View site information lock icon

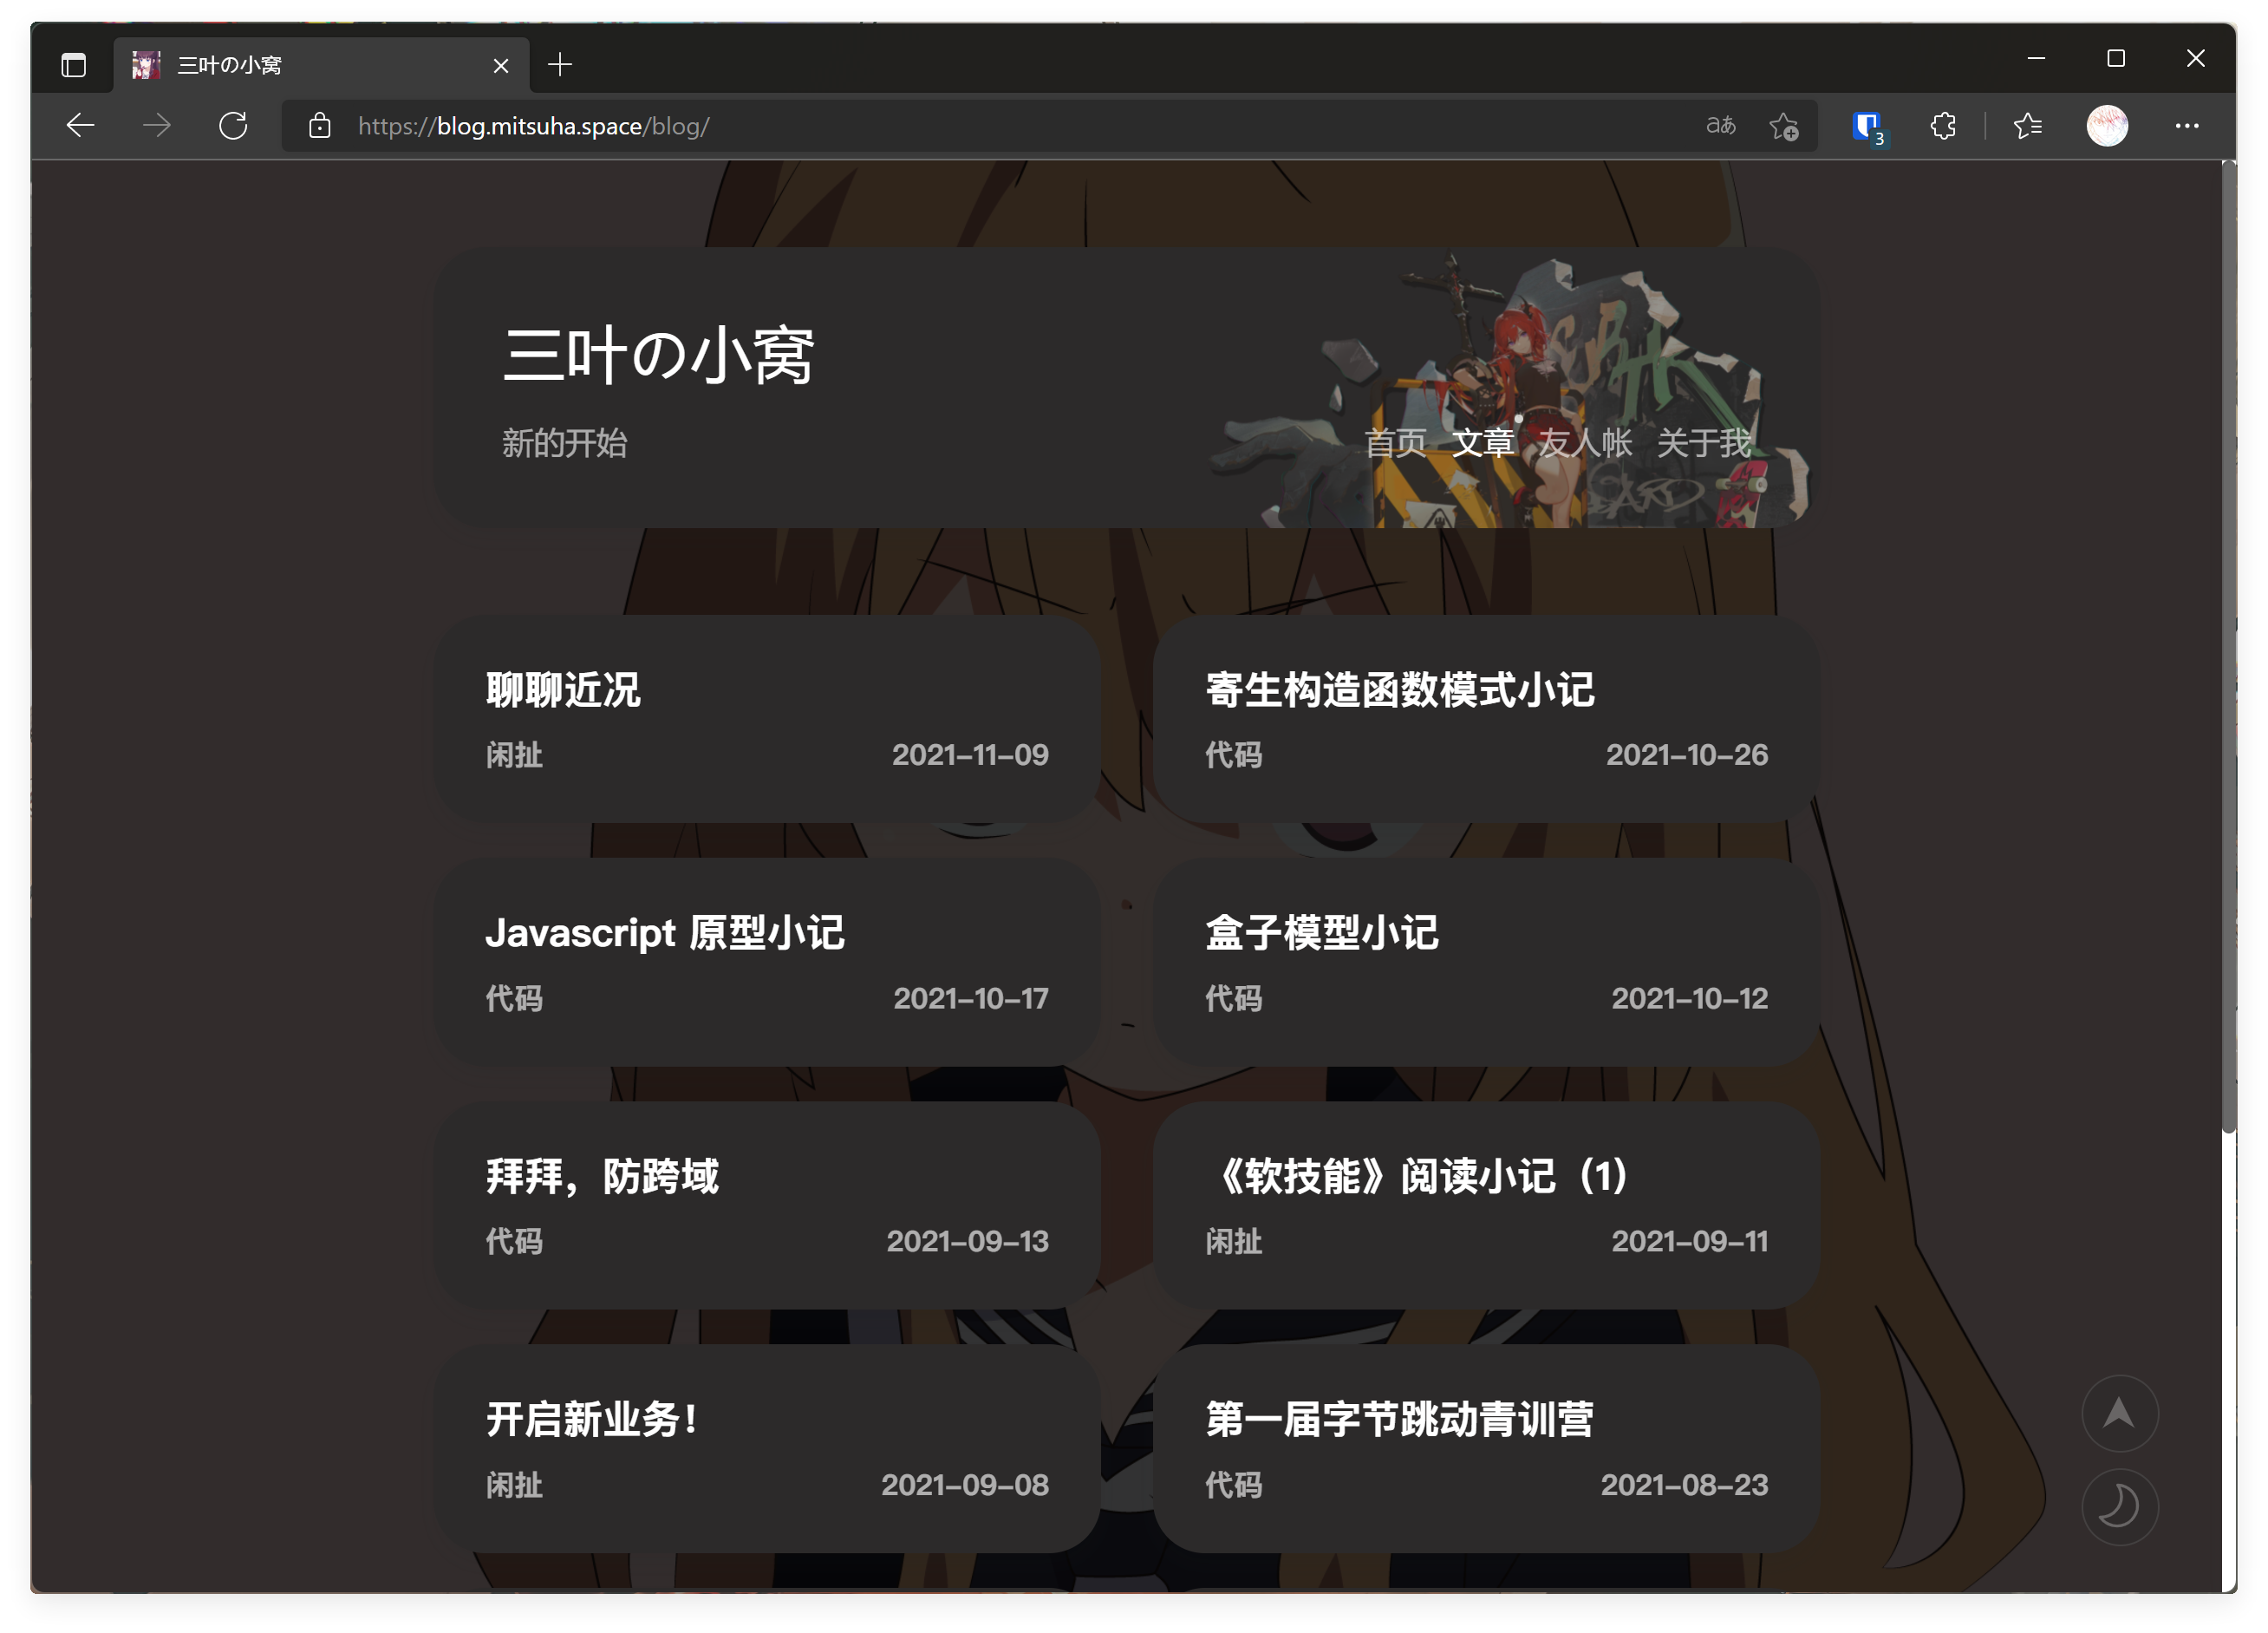[319, 126]
